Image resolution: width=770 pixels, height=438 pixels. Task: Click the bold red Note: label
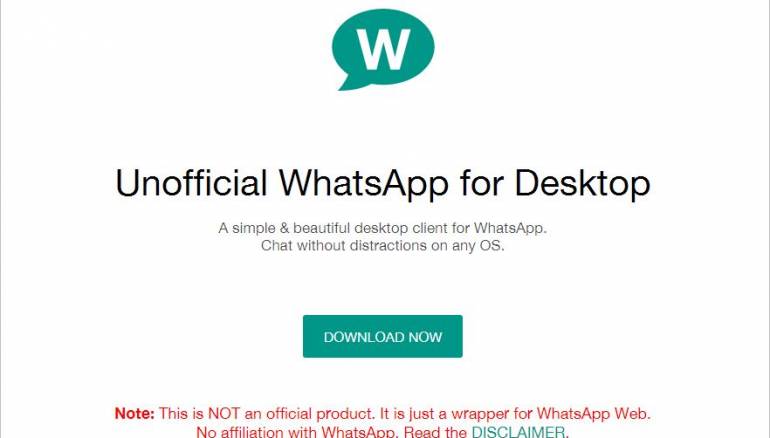pos(135,413)
